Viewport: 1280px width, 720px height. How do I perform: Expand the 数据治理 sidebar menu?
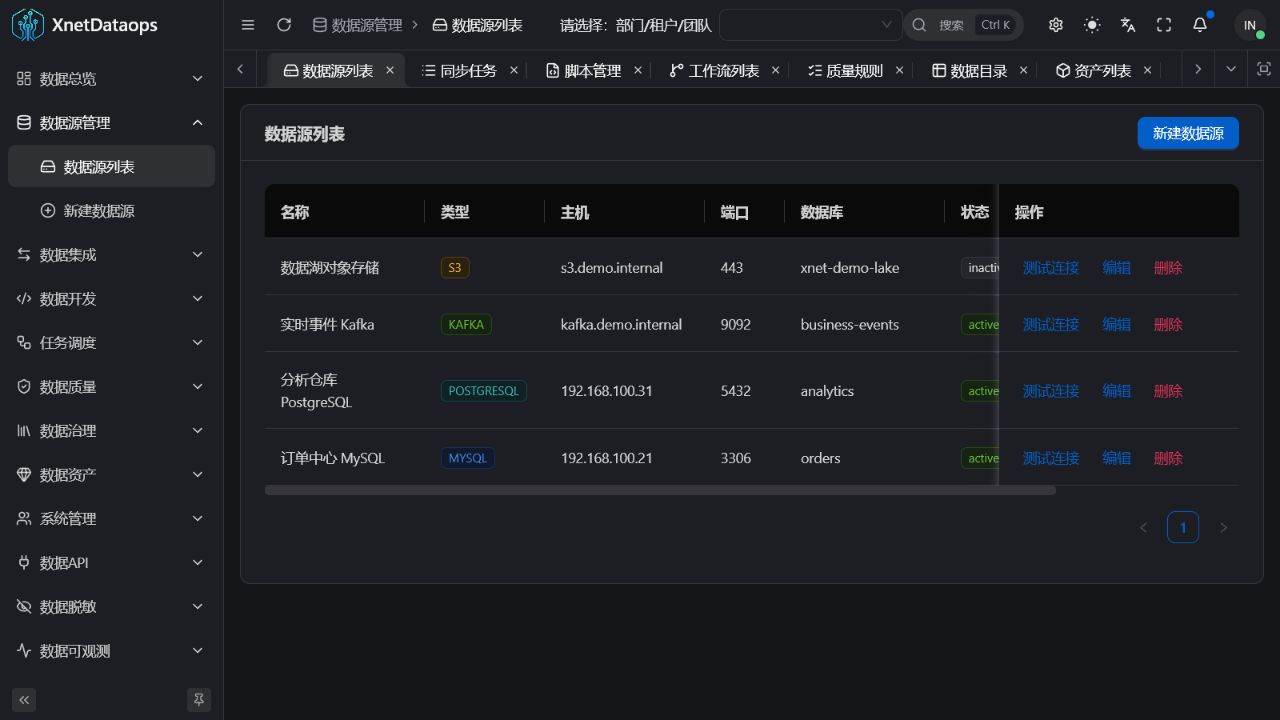[x=111, y=431]
